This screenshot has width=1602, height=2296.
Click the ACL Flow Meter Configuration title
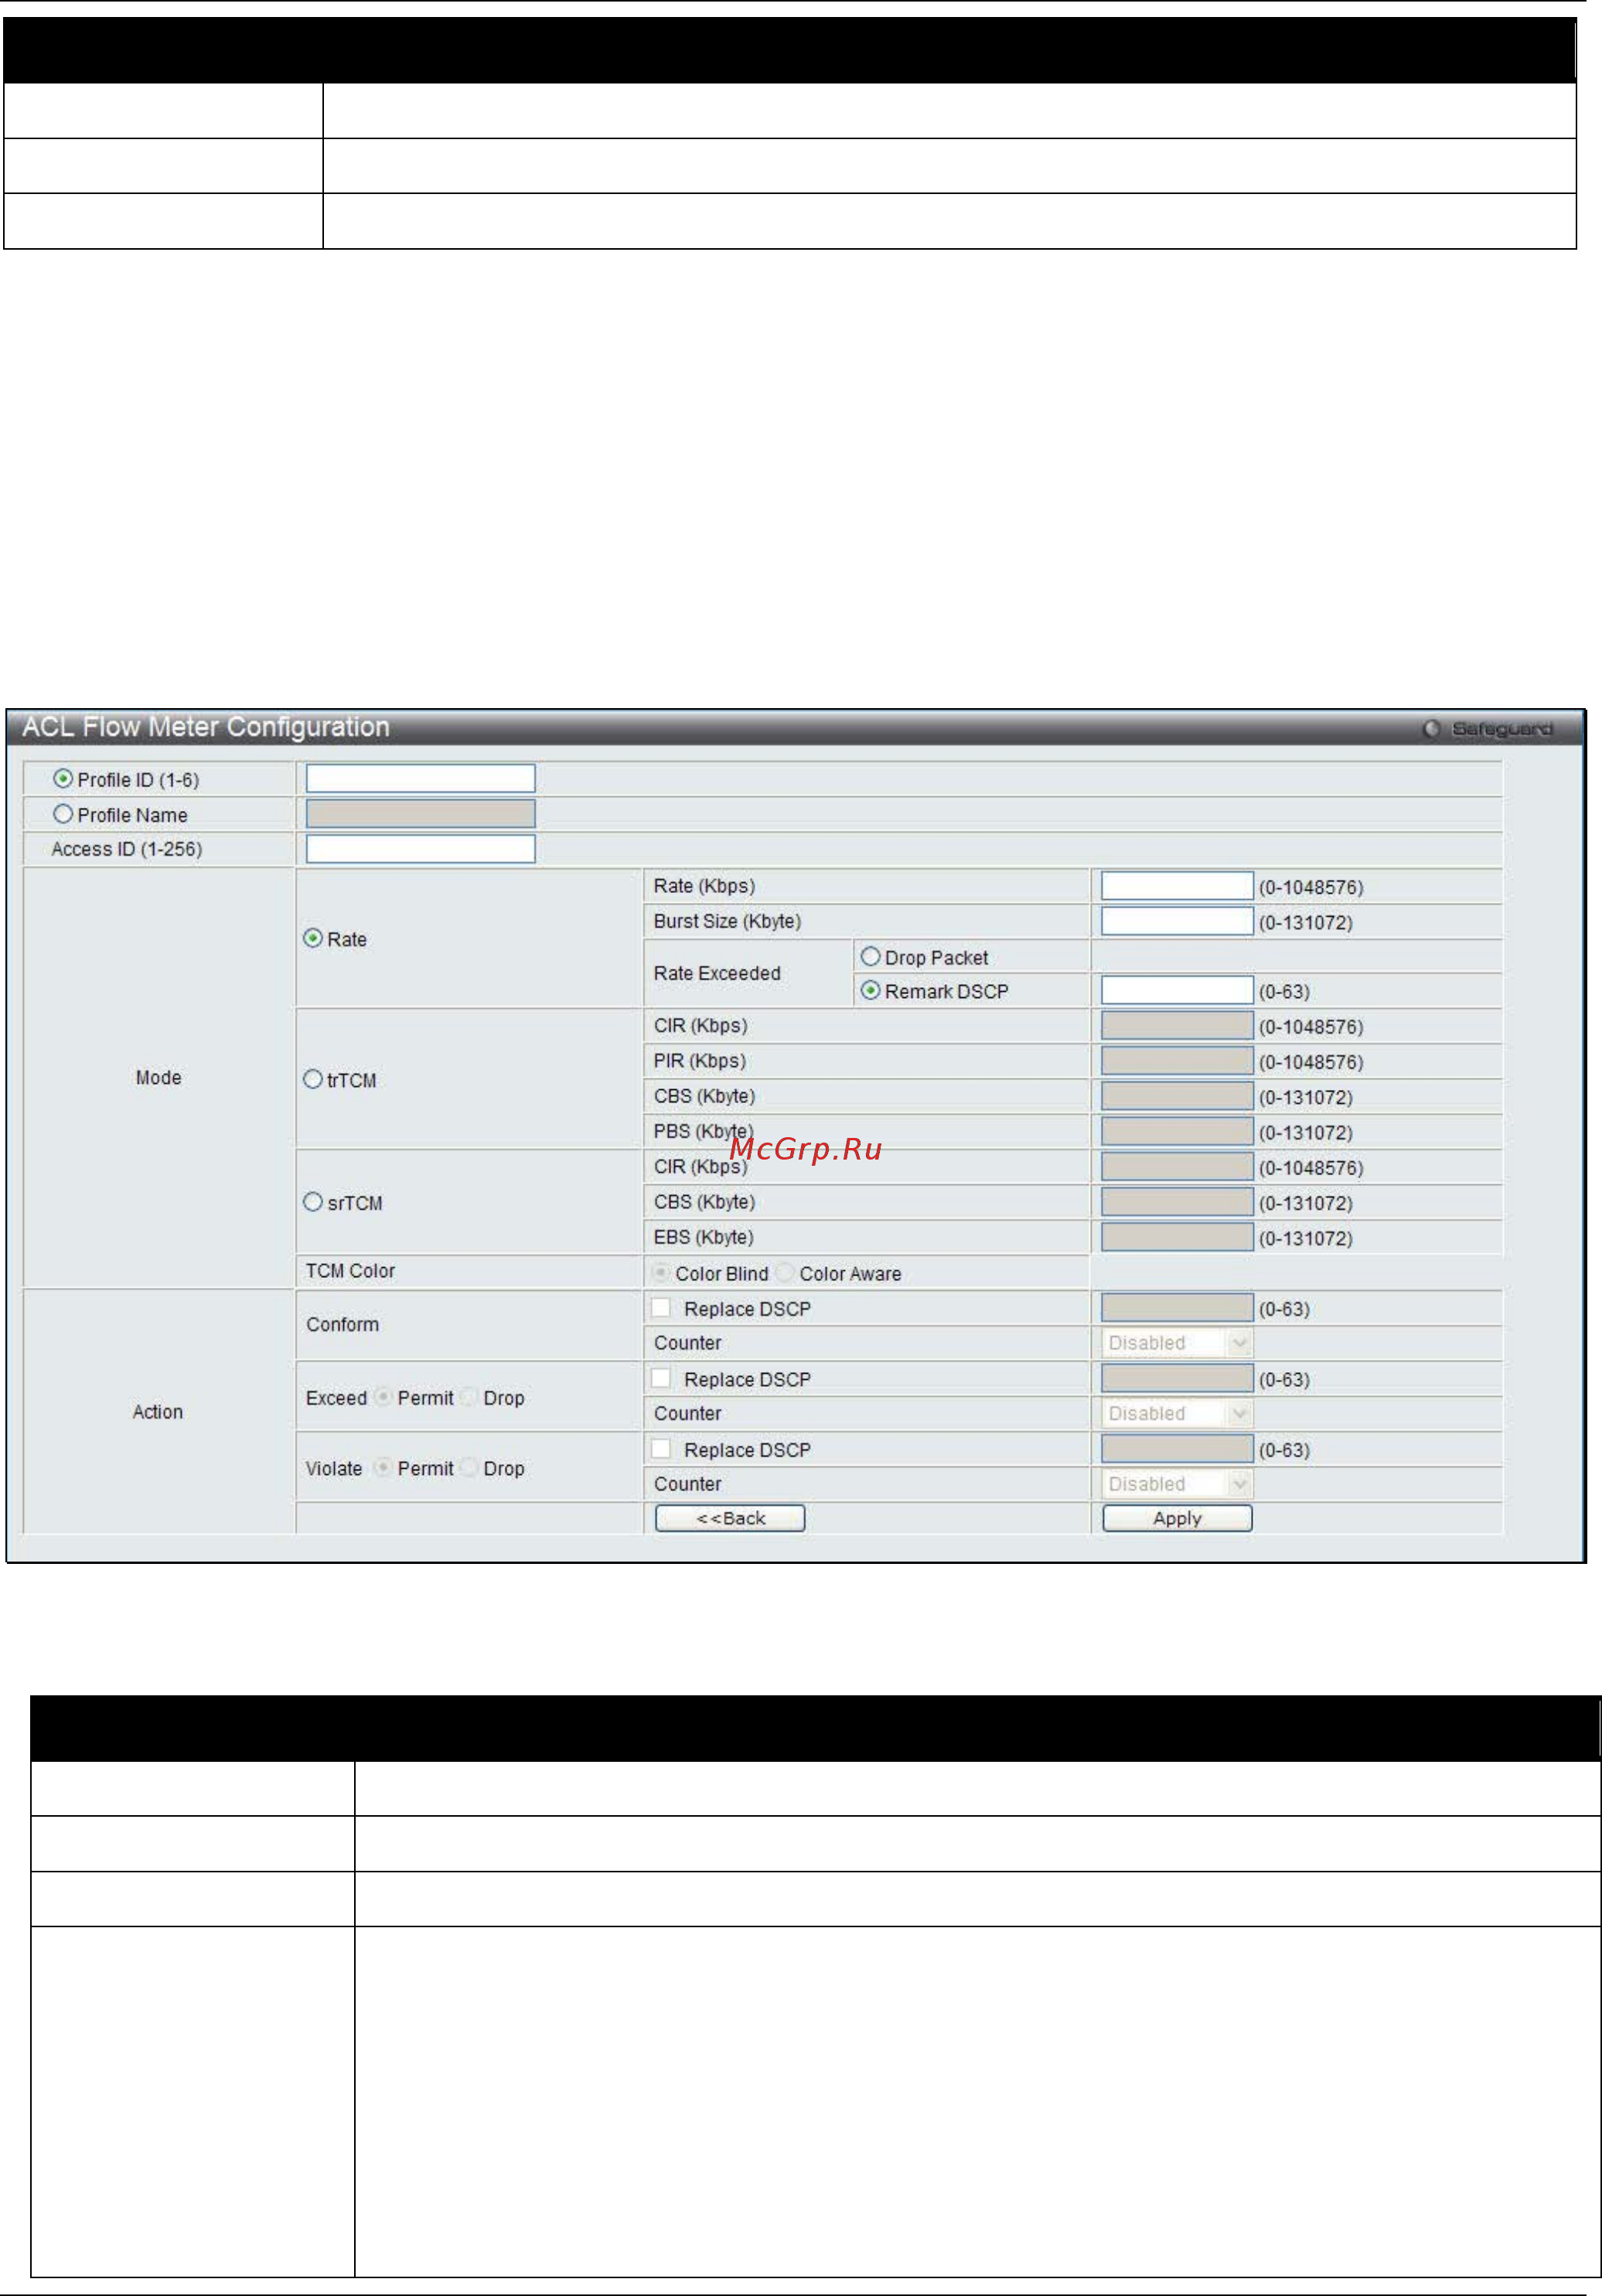[206, 727]
